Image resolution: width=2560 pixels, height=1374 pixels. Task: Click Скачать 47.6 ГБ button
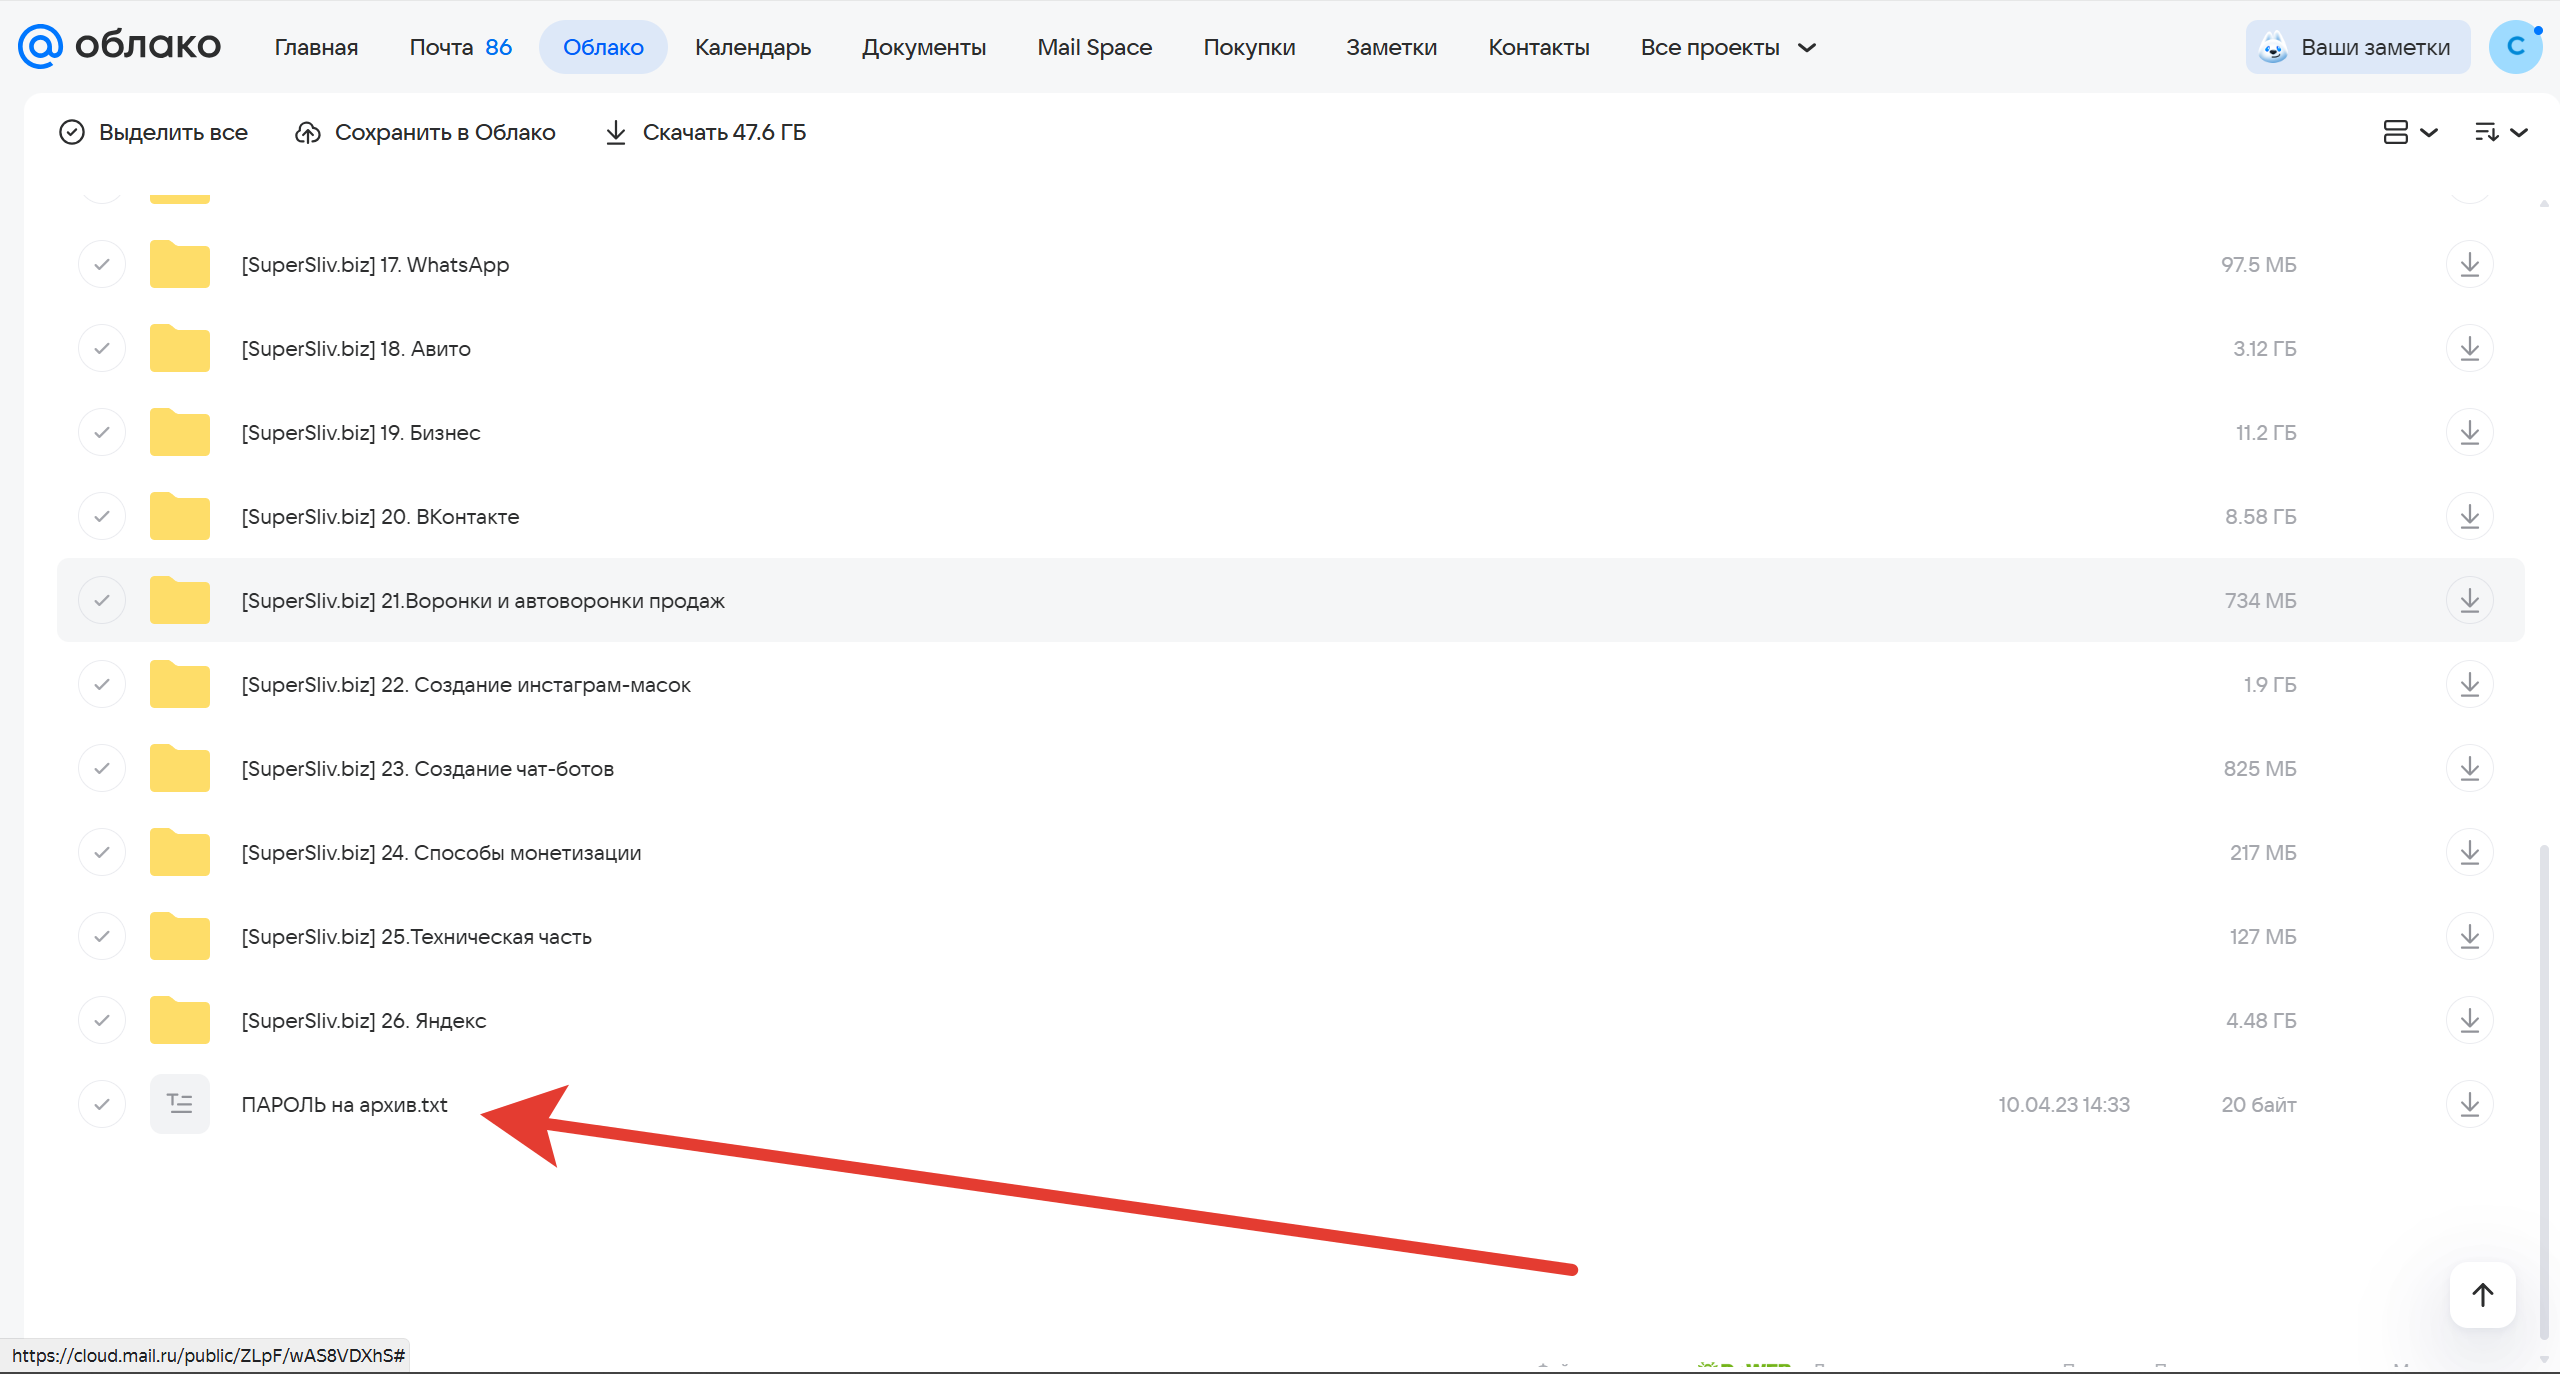click(705, 132)
